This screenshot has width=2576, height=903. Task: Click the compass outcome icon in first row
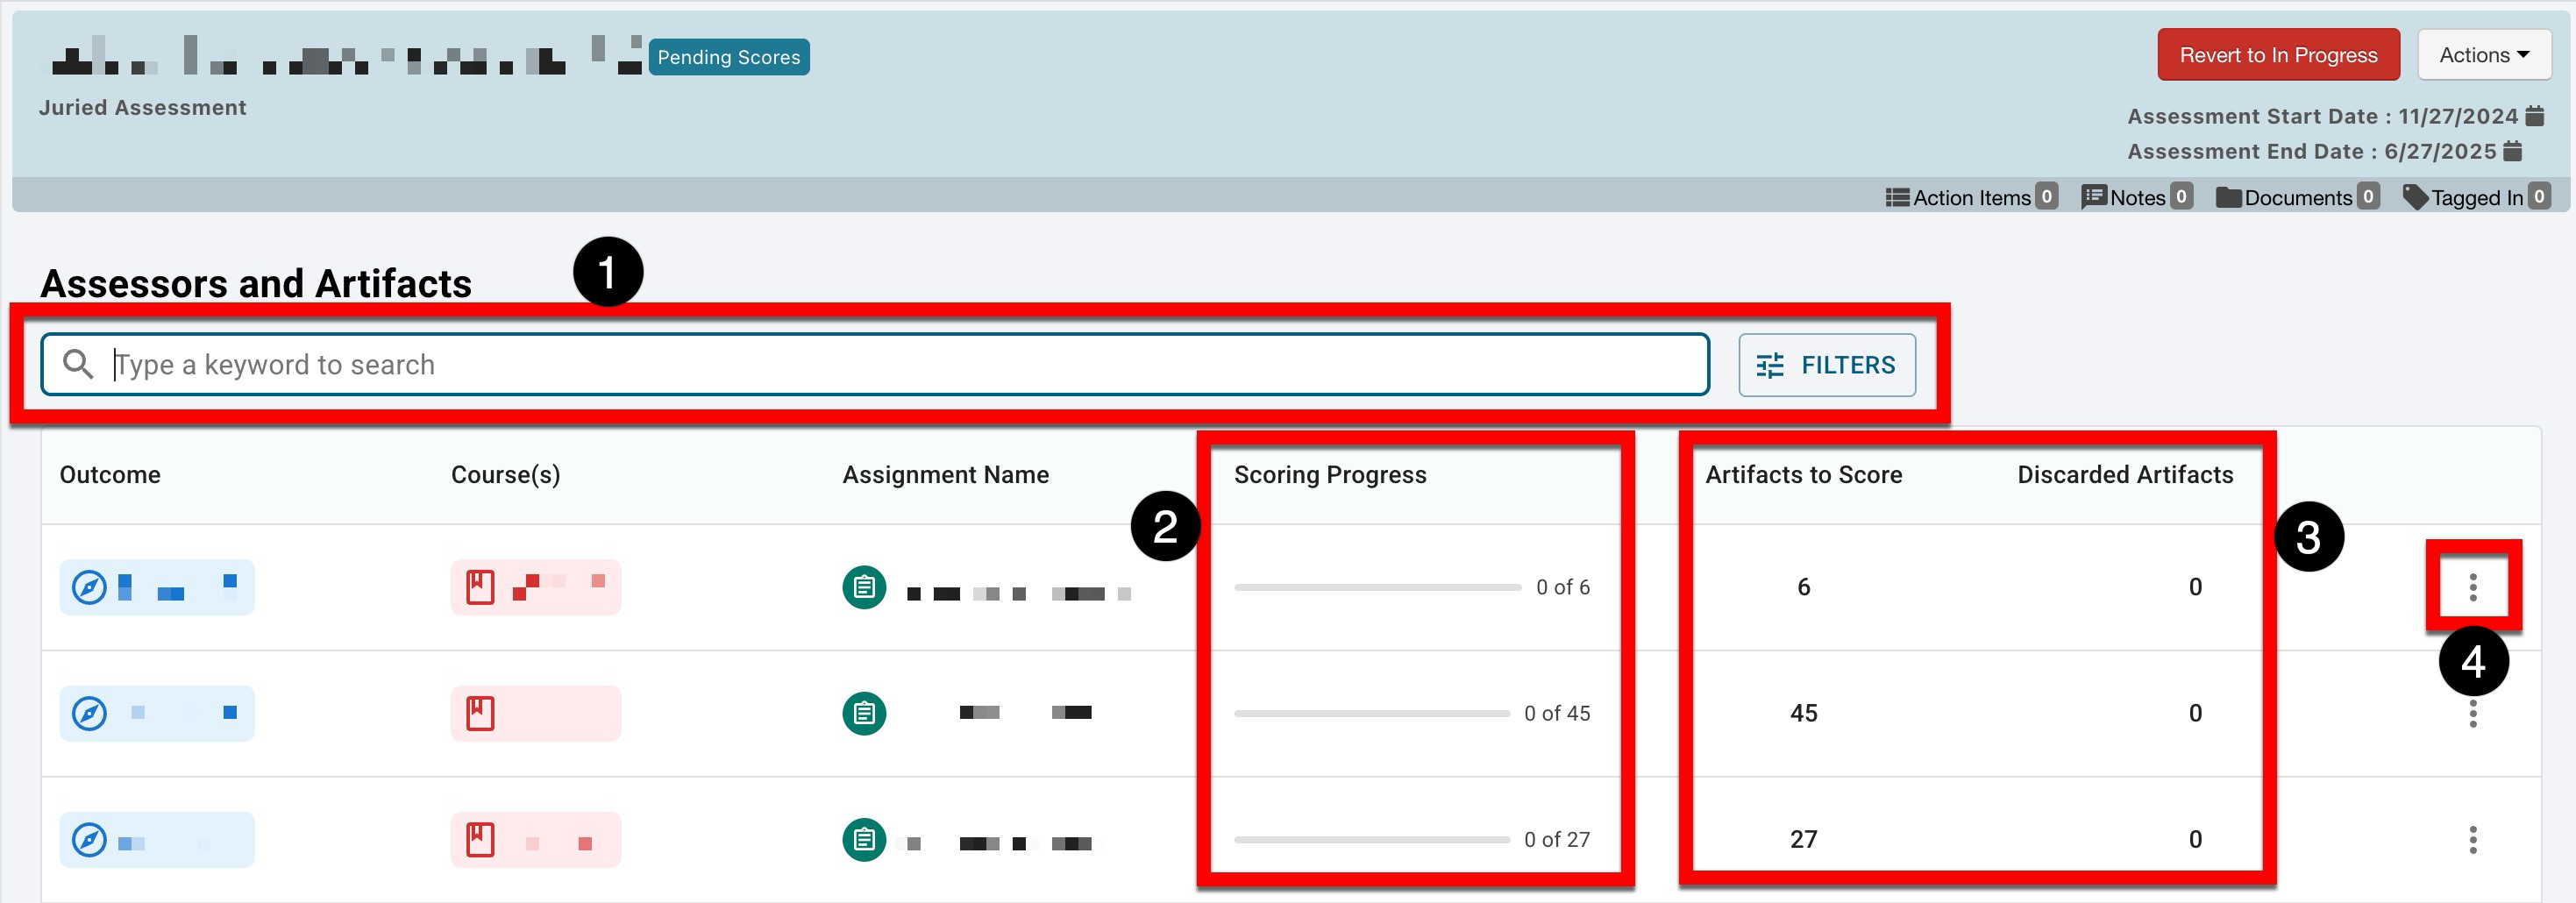[x=90, y=587]
